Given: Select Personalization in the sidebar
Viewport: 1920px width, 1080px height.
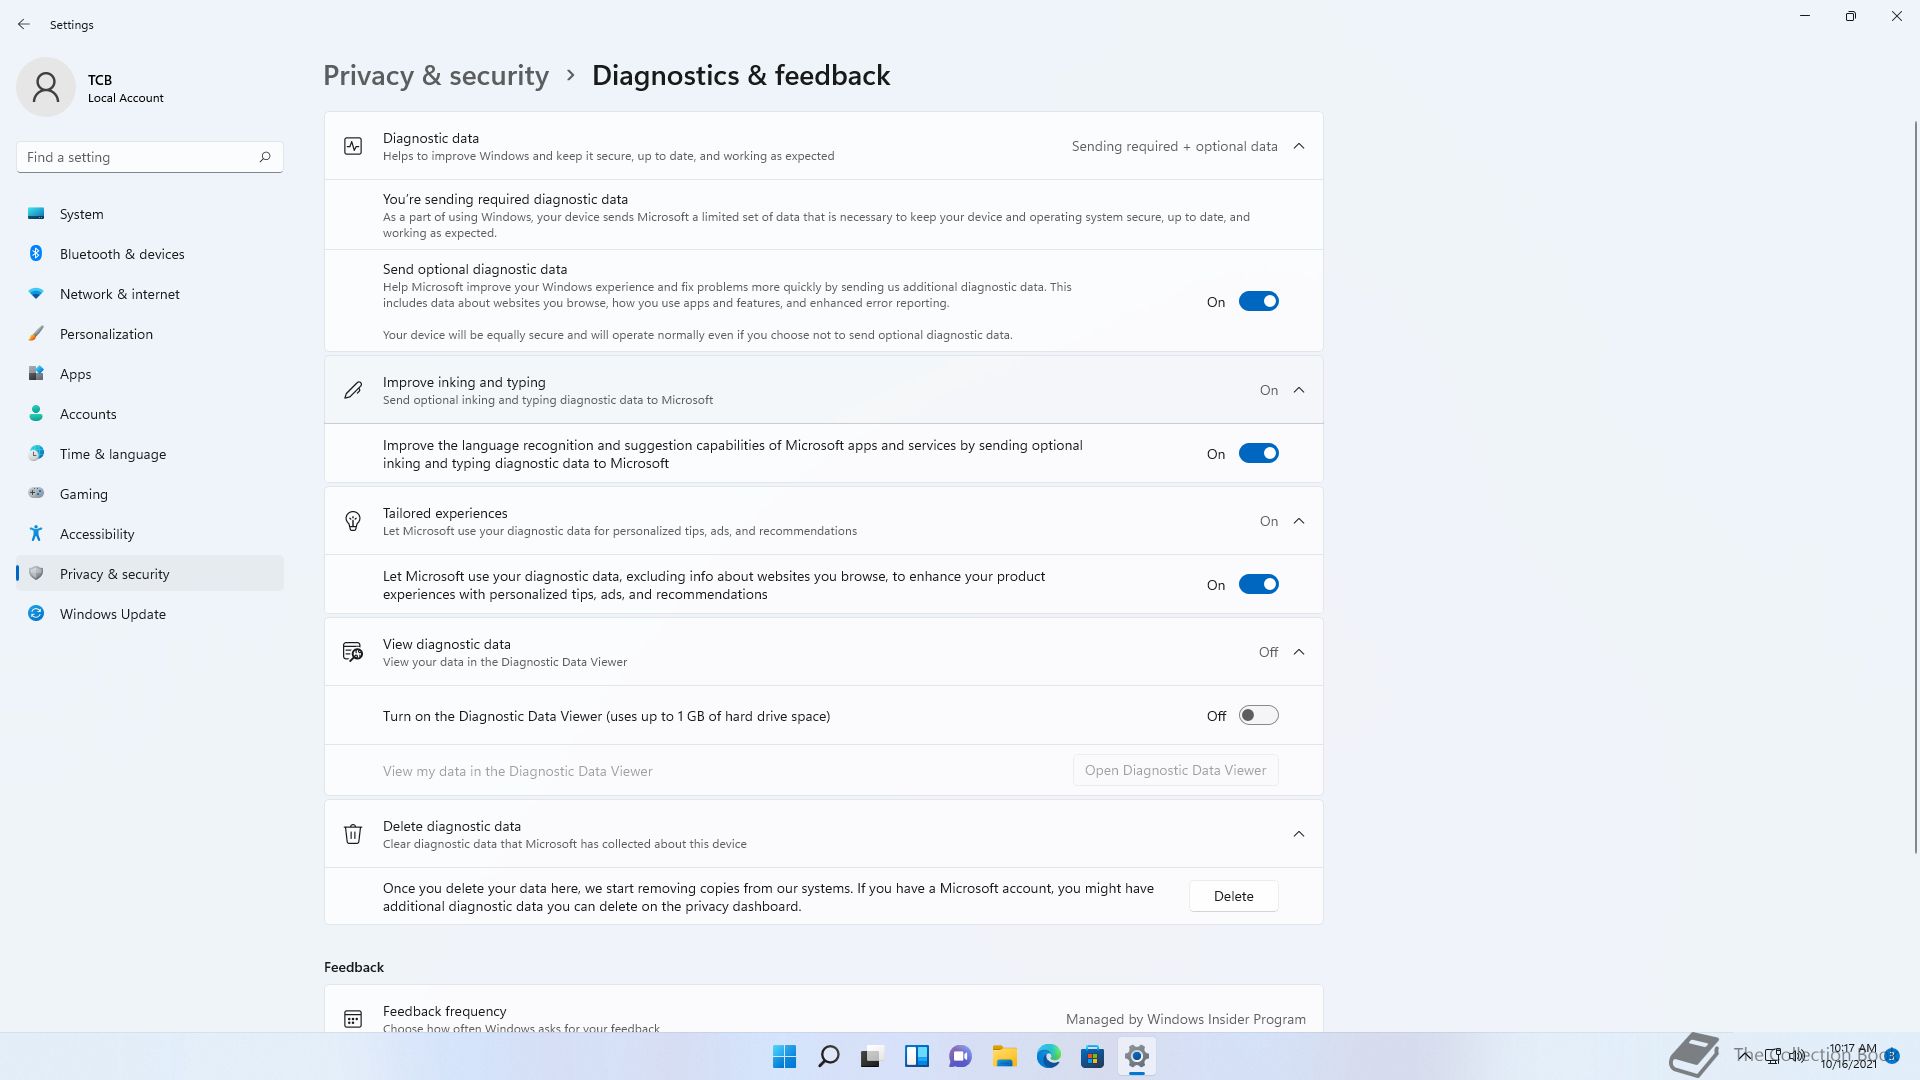Looking at the screenshot, I should [x=150, y=334].
